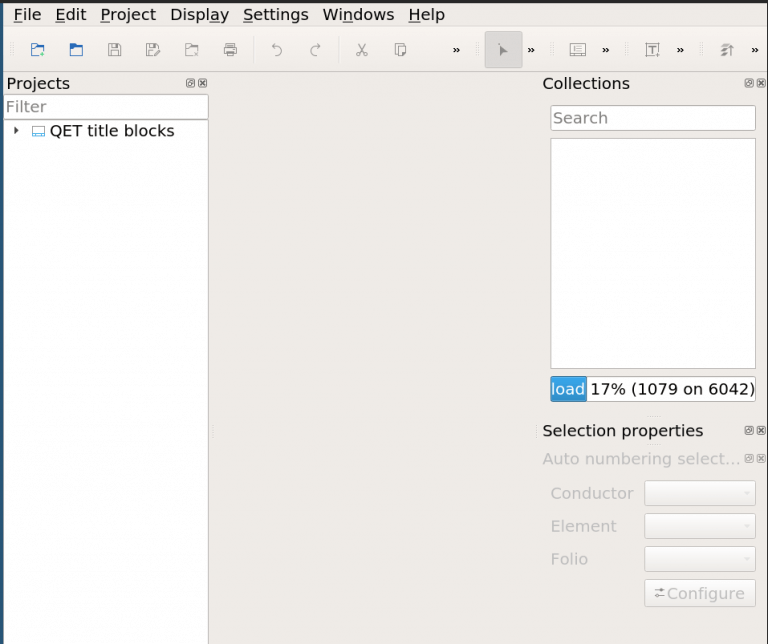Open the Edit menu
Screen dimensions: 768x644
pyautogui.click(x=71, y=15)
